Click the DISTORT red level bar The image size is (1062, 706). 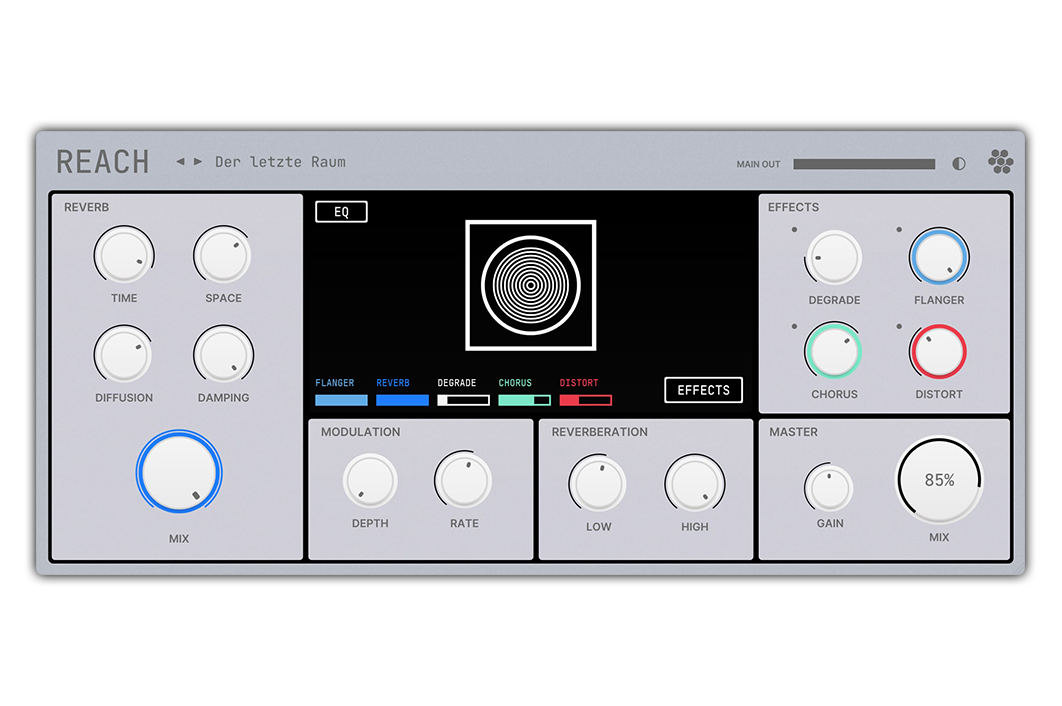[x=585, y=400]
